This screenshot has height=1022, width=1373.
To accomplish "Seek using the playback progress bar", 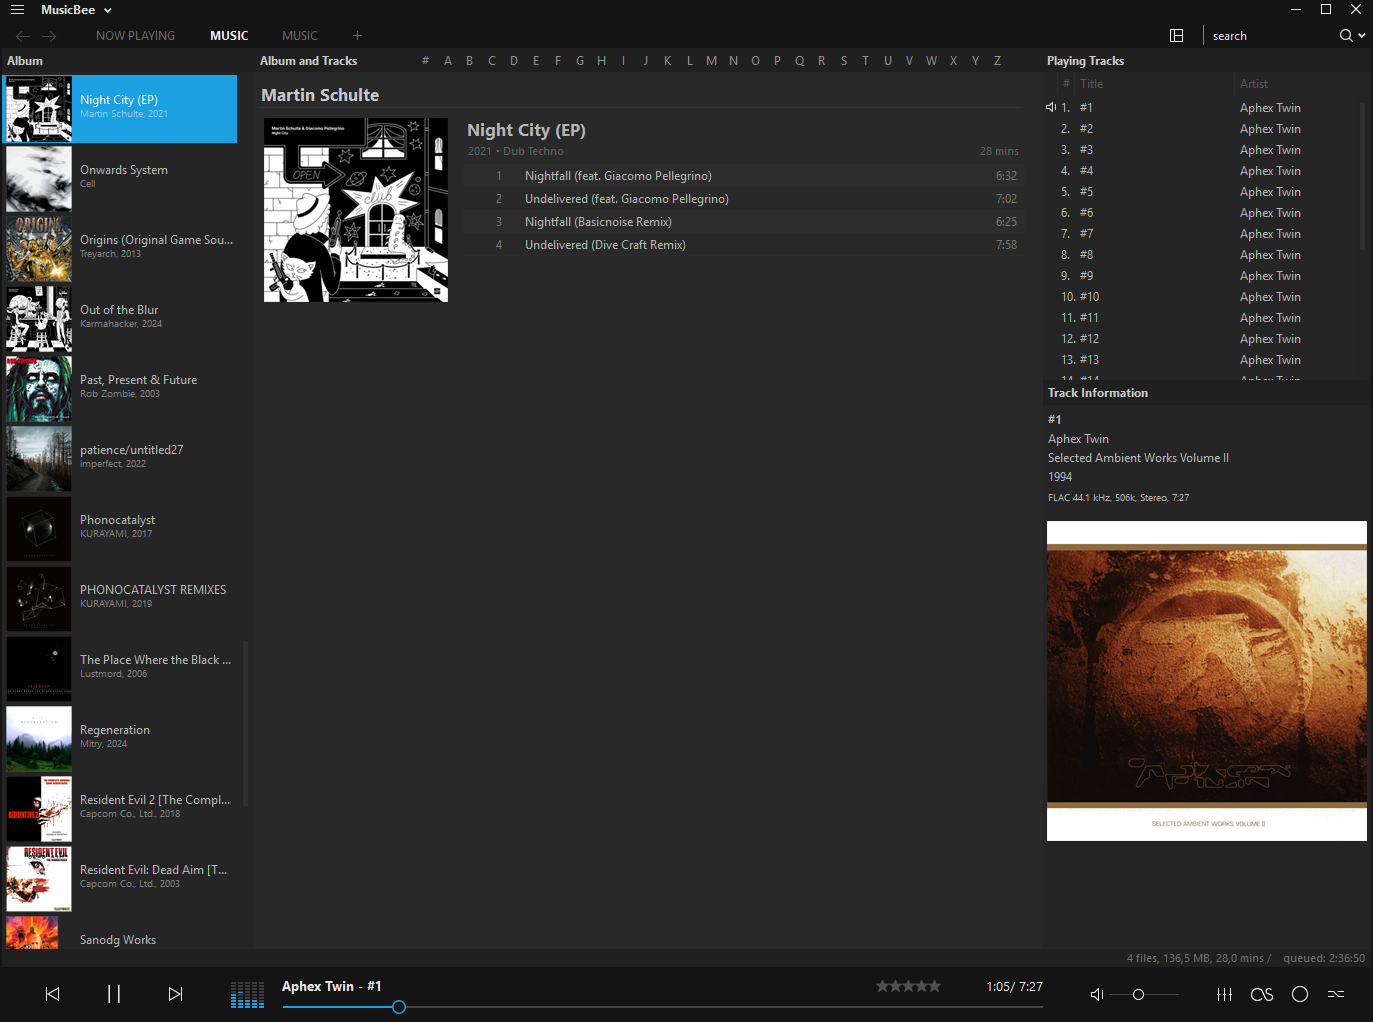I will tap(662, 1007).
